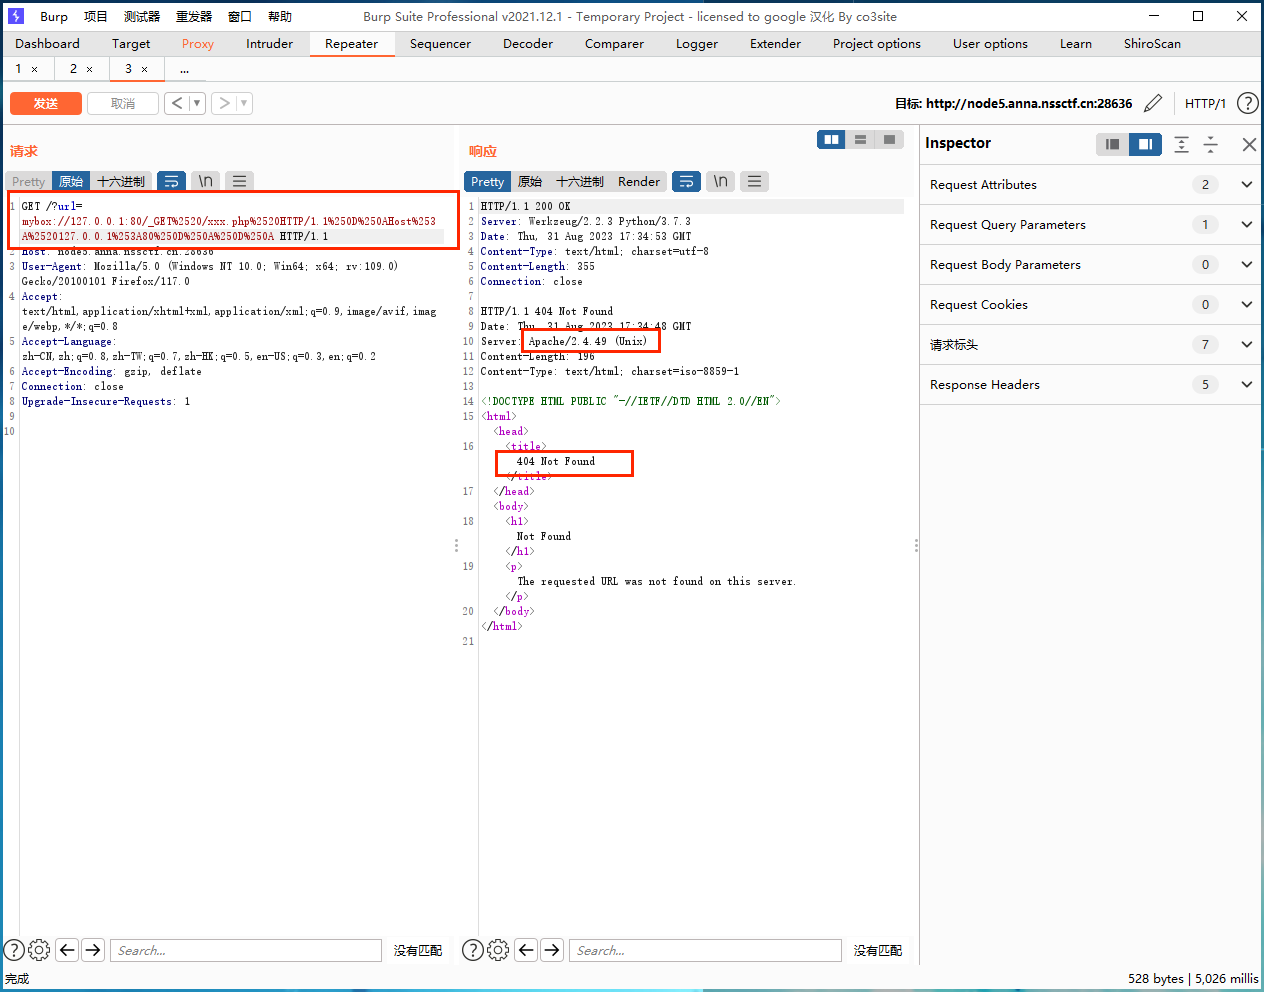Click the 发送 send button
1264x992 pixels.
coord(46,103)
